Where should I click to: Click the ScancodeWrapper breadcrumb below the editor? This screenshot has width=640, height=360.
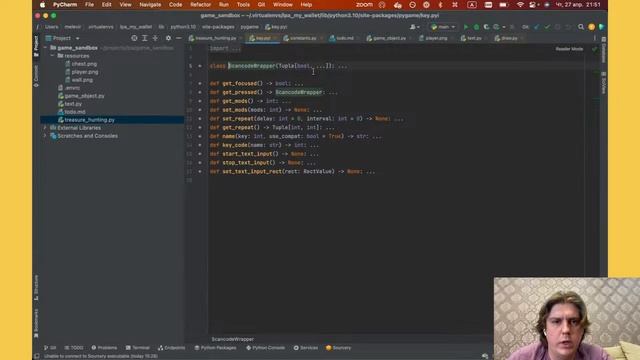pos(233,339)
